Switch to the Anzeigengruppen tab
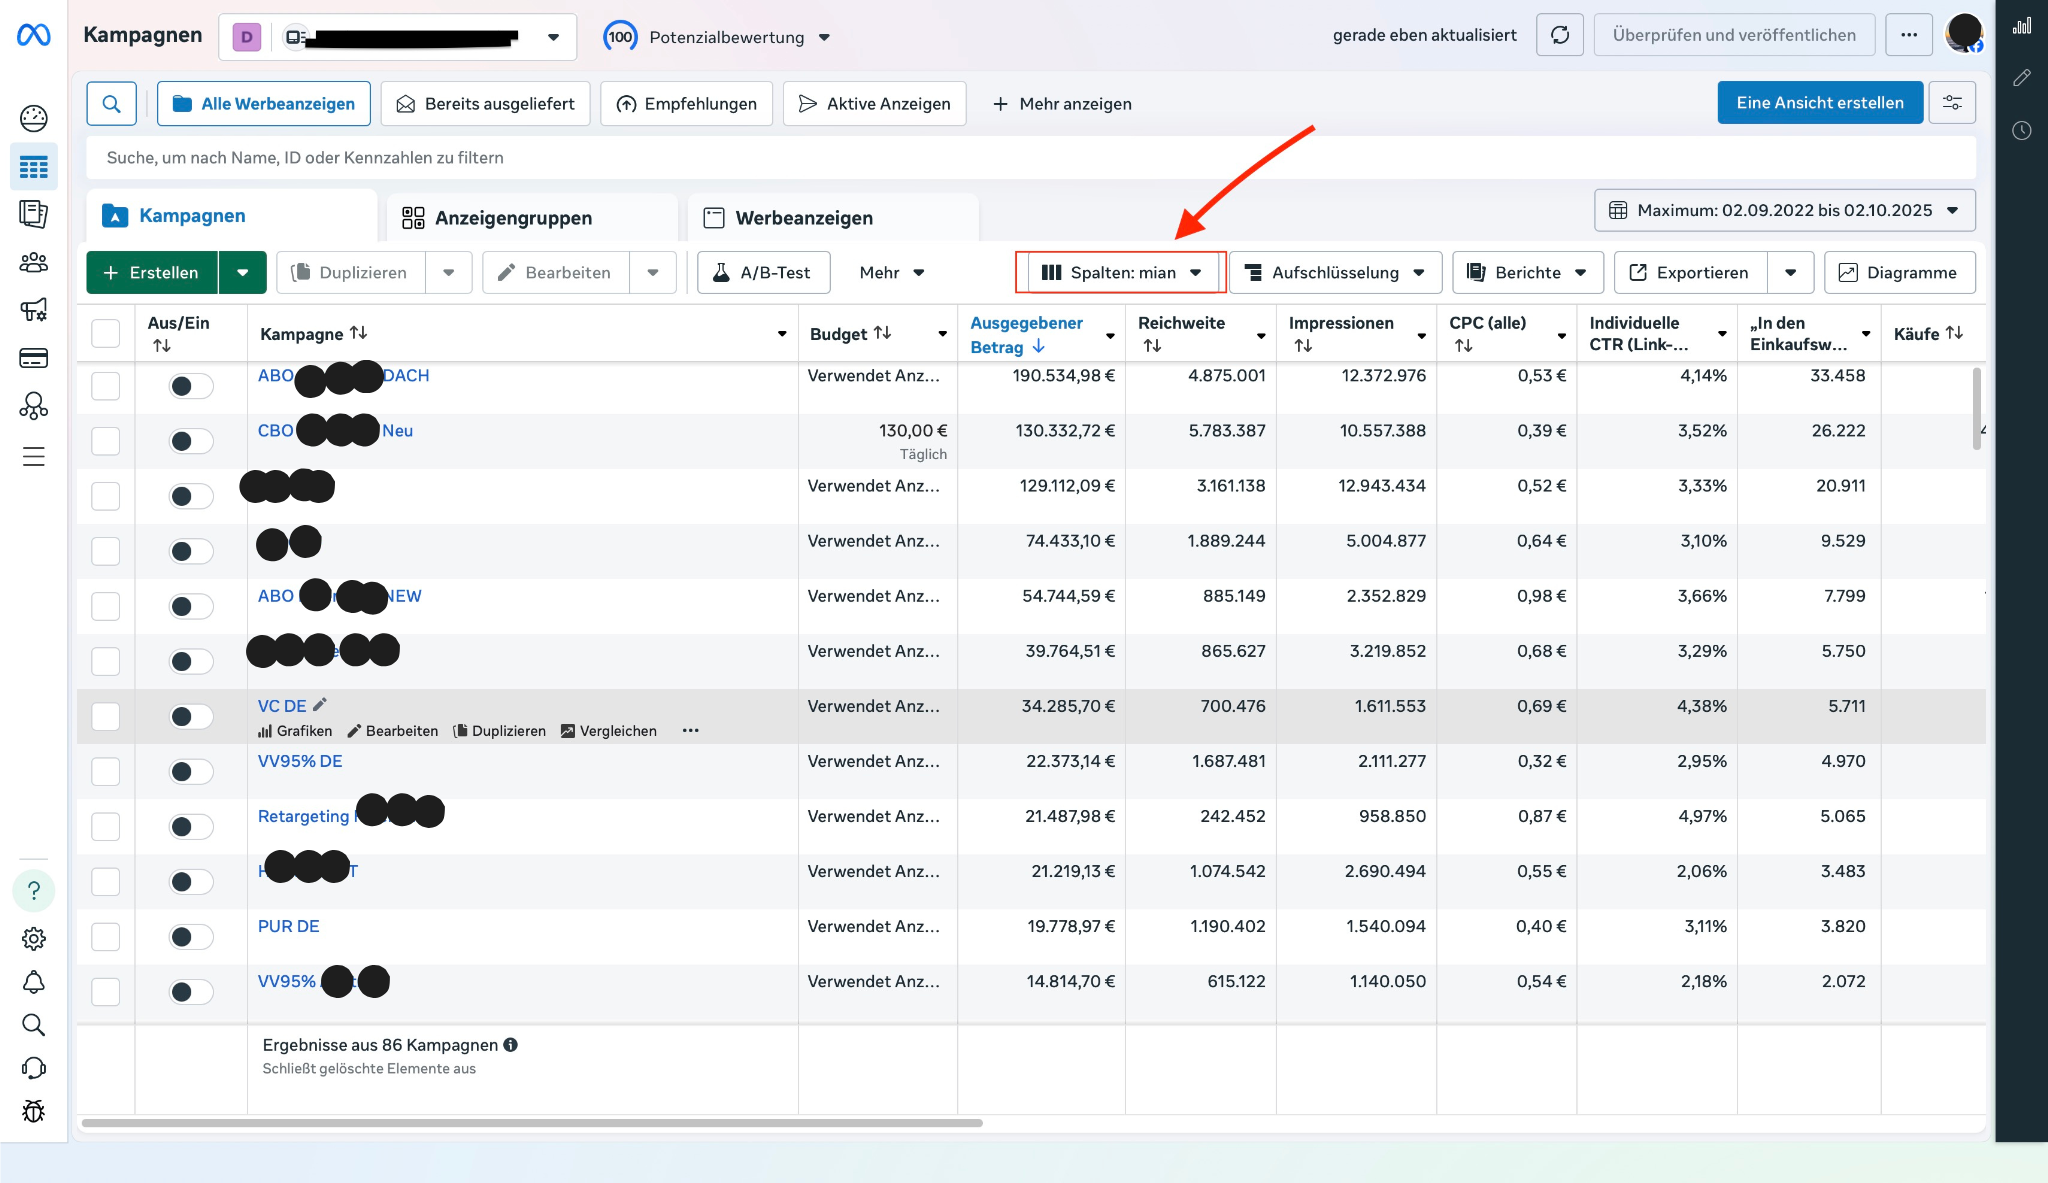The height and width of the screenshot is (1183, 2048). click(513, 218)
